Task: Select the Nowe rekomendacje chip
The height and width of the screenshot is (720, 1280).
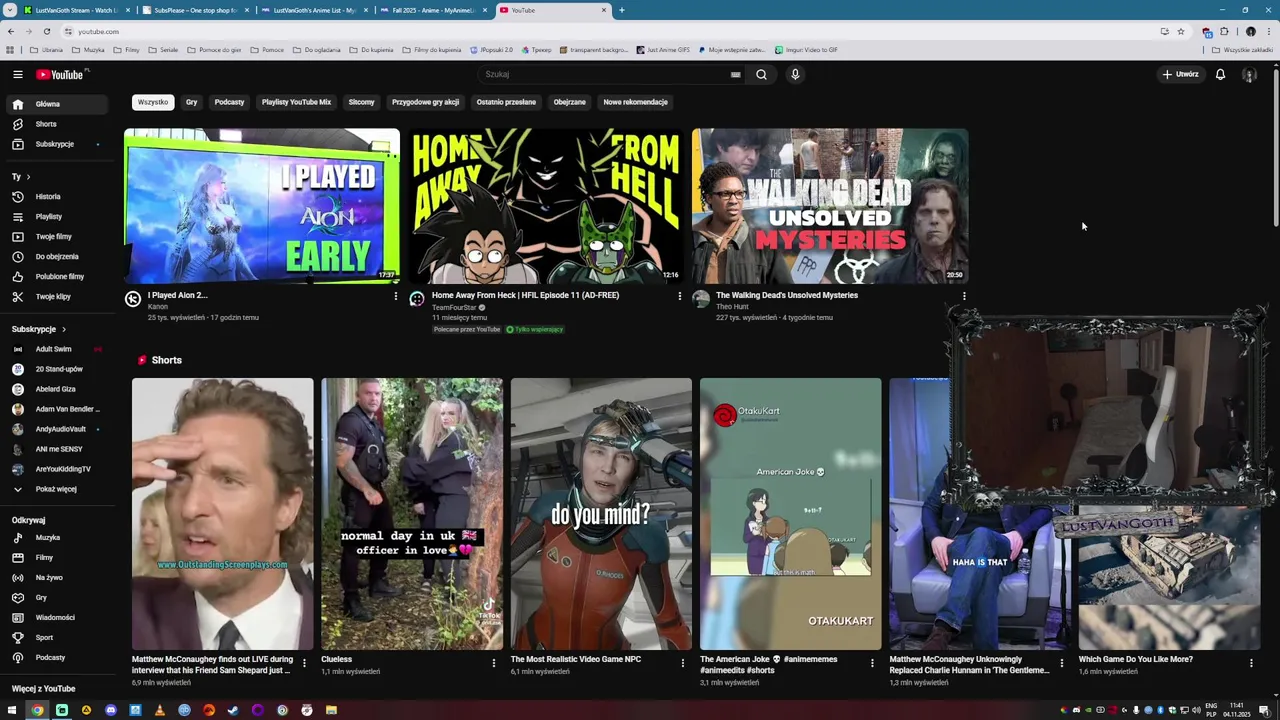Action: [635, 102]
